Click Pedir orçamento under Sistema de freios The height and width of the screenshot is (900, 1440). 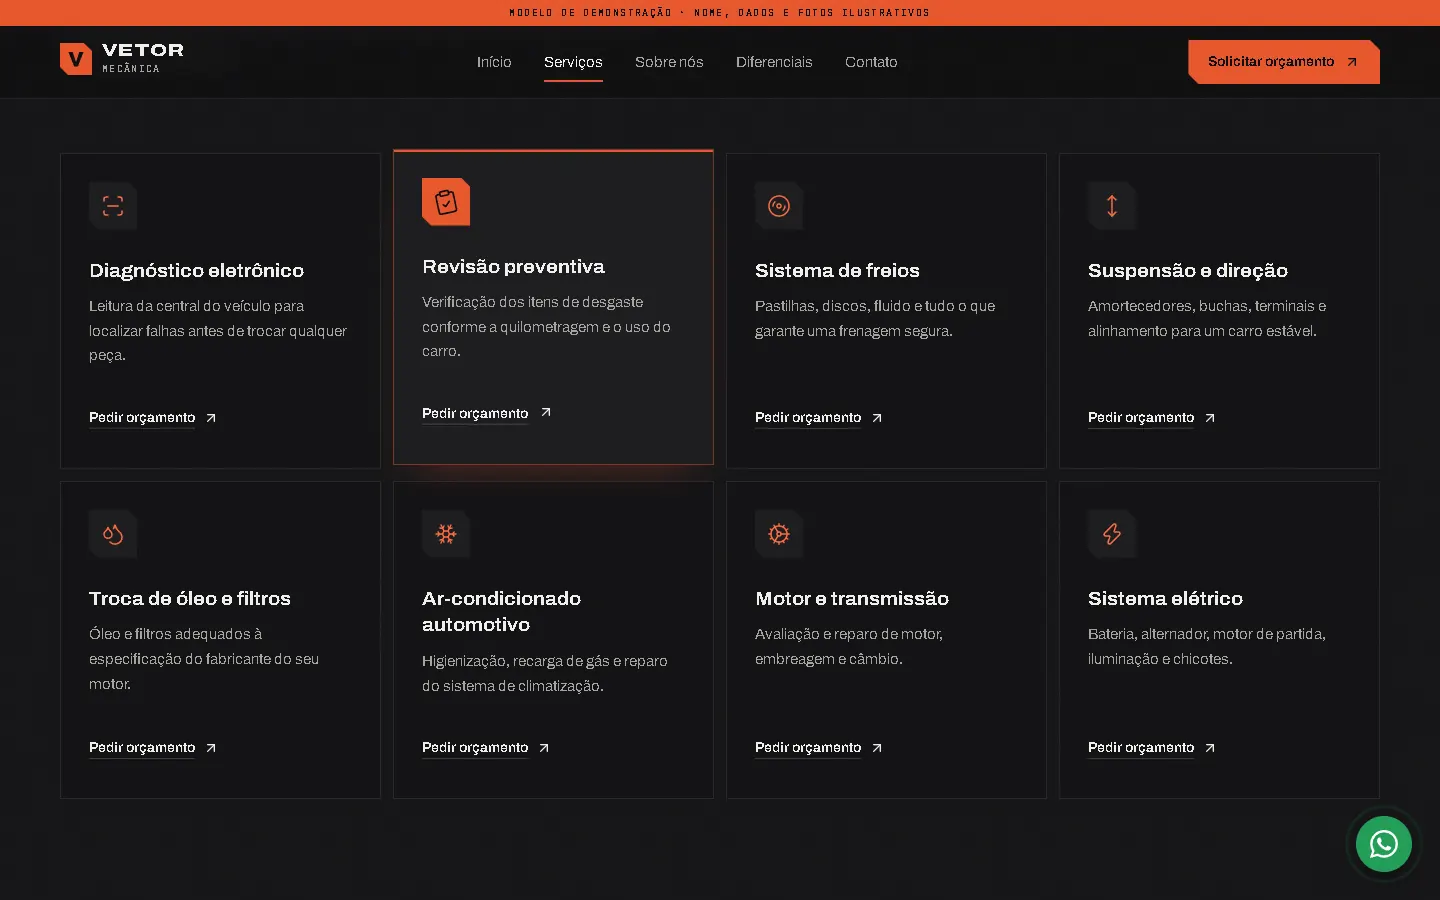819,418
